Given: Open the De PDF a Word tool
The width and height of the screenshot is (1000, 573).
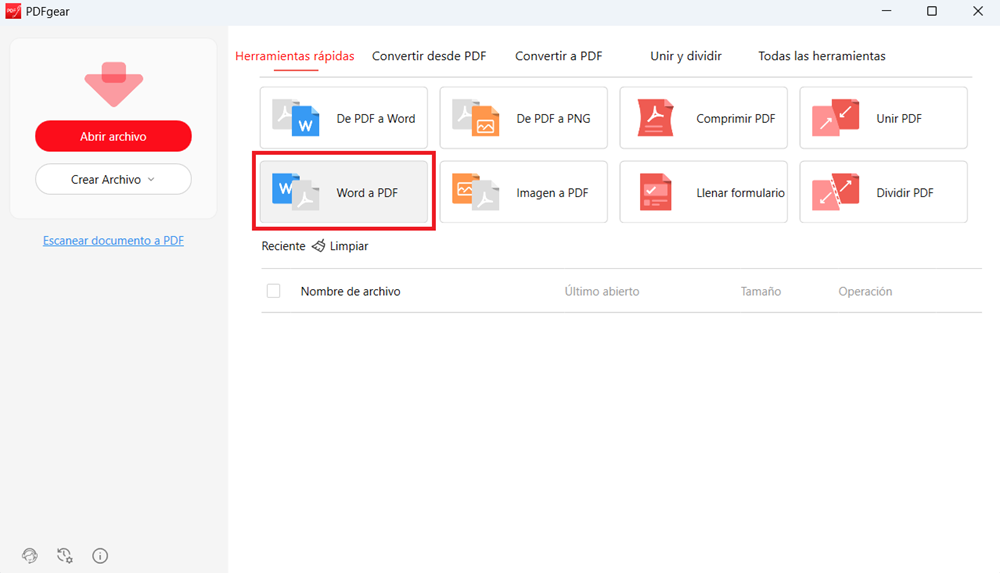Looking at the screenshot, I should pyautogui.click(x=344, y=118).
